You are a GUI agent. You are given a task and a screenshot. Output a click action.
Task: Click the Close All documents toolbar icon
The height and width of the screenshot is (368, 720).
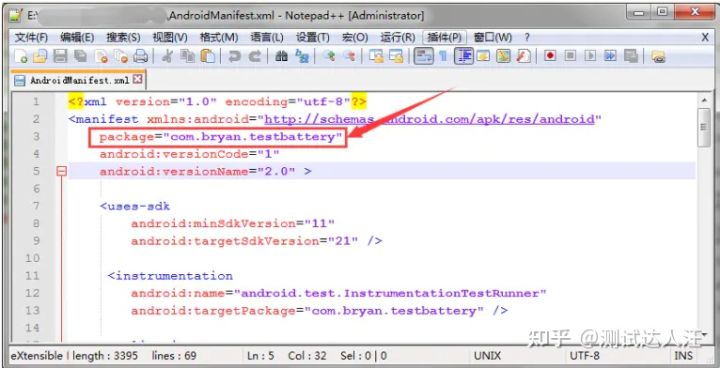point(121,56)
